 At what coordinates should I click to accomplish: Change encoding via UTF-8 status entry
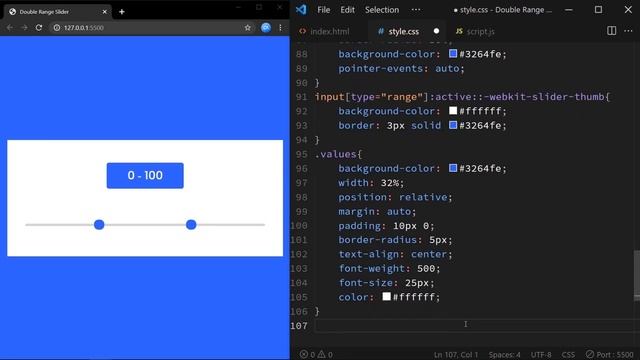coord(541,354)
